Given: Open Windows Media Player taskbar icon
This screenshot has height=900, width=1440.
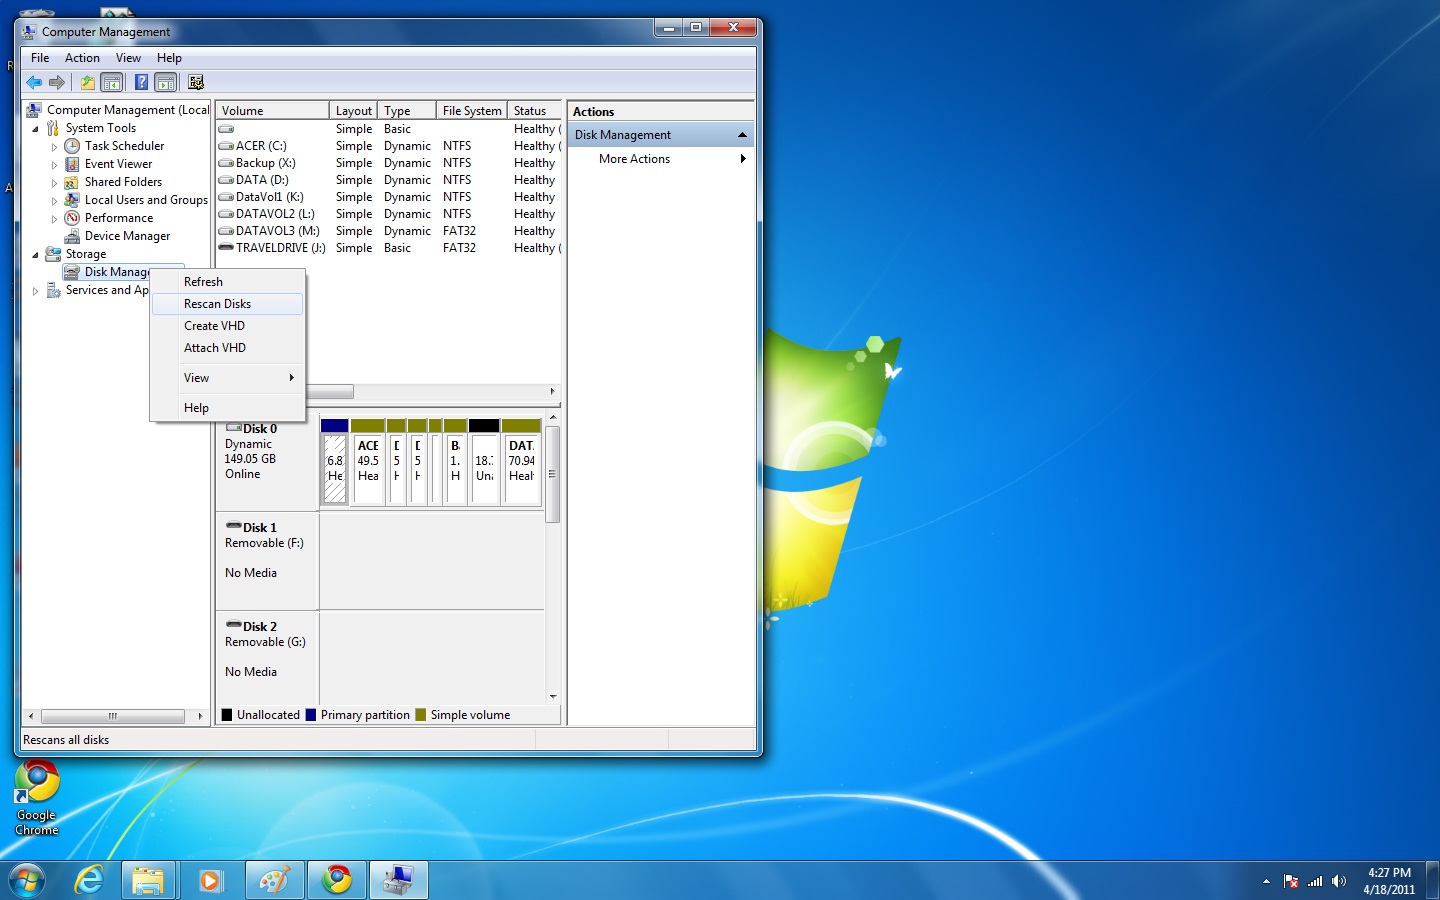Looking at the screenshot, I should 210,880.
